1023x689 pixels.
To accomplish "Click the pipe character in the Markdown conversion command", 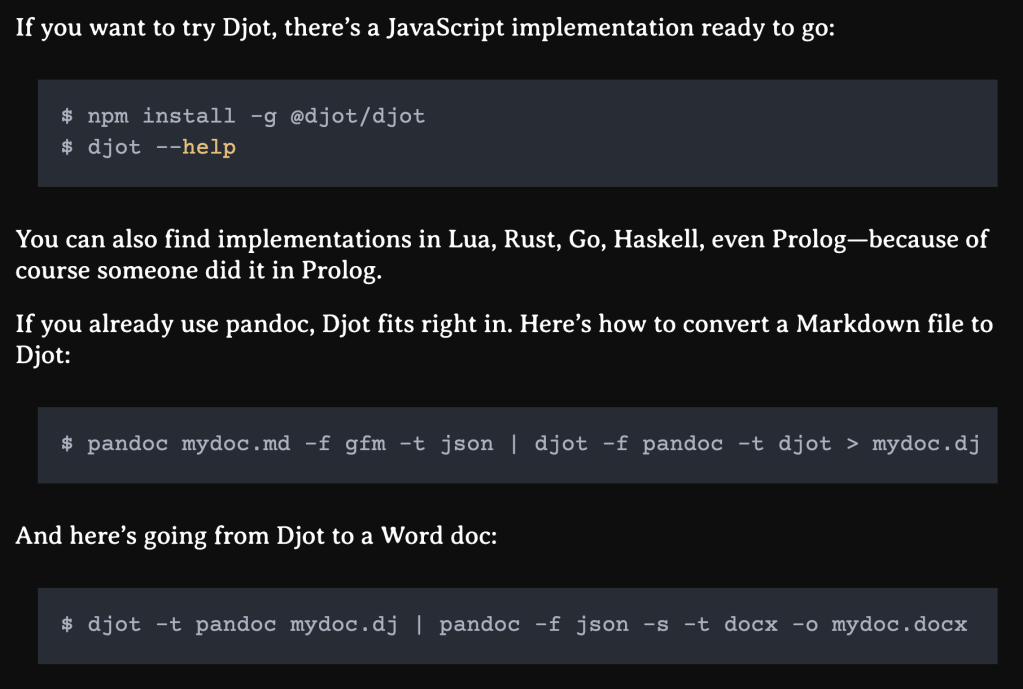I will click(514, 443).
